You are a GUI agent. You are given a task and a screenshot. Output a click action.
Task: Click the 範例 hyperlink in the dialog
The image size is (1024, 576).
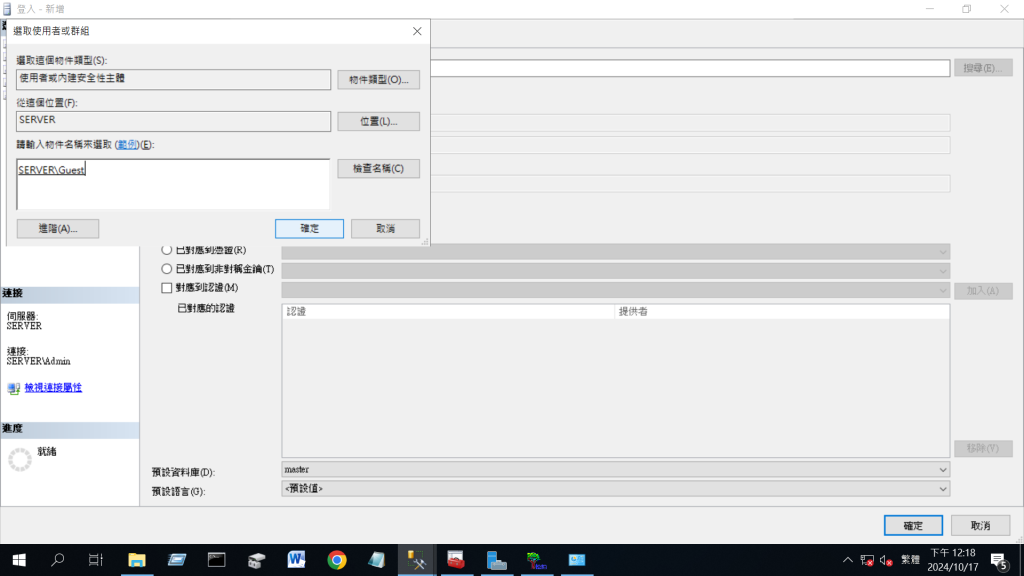click(127, 145)
